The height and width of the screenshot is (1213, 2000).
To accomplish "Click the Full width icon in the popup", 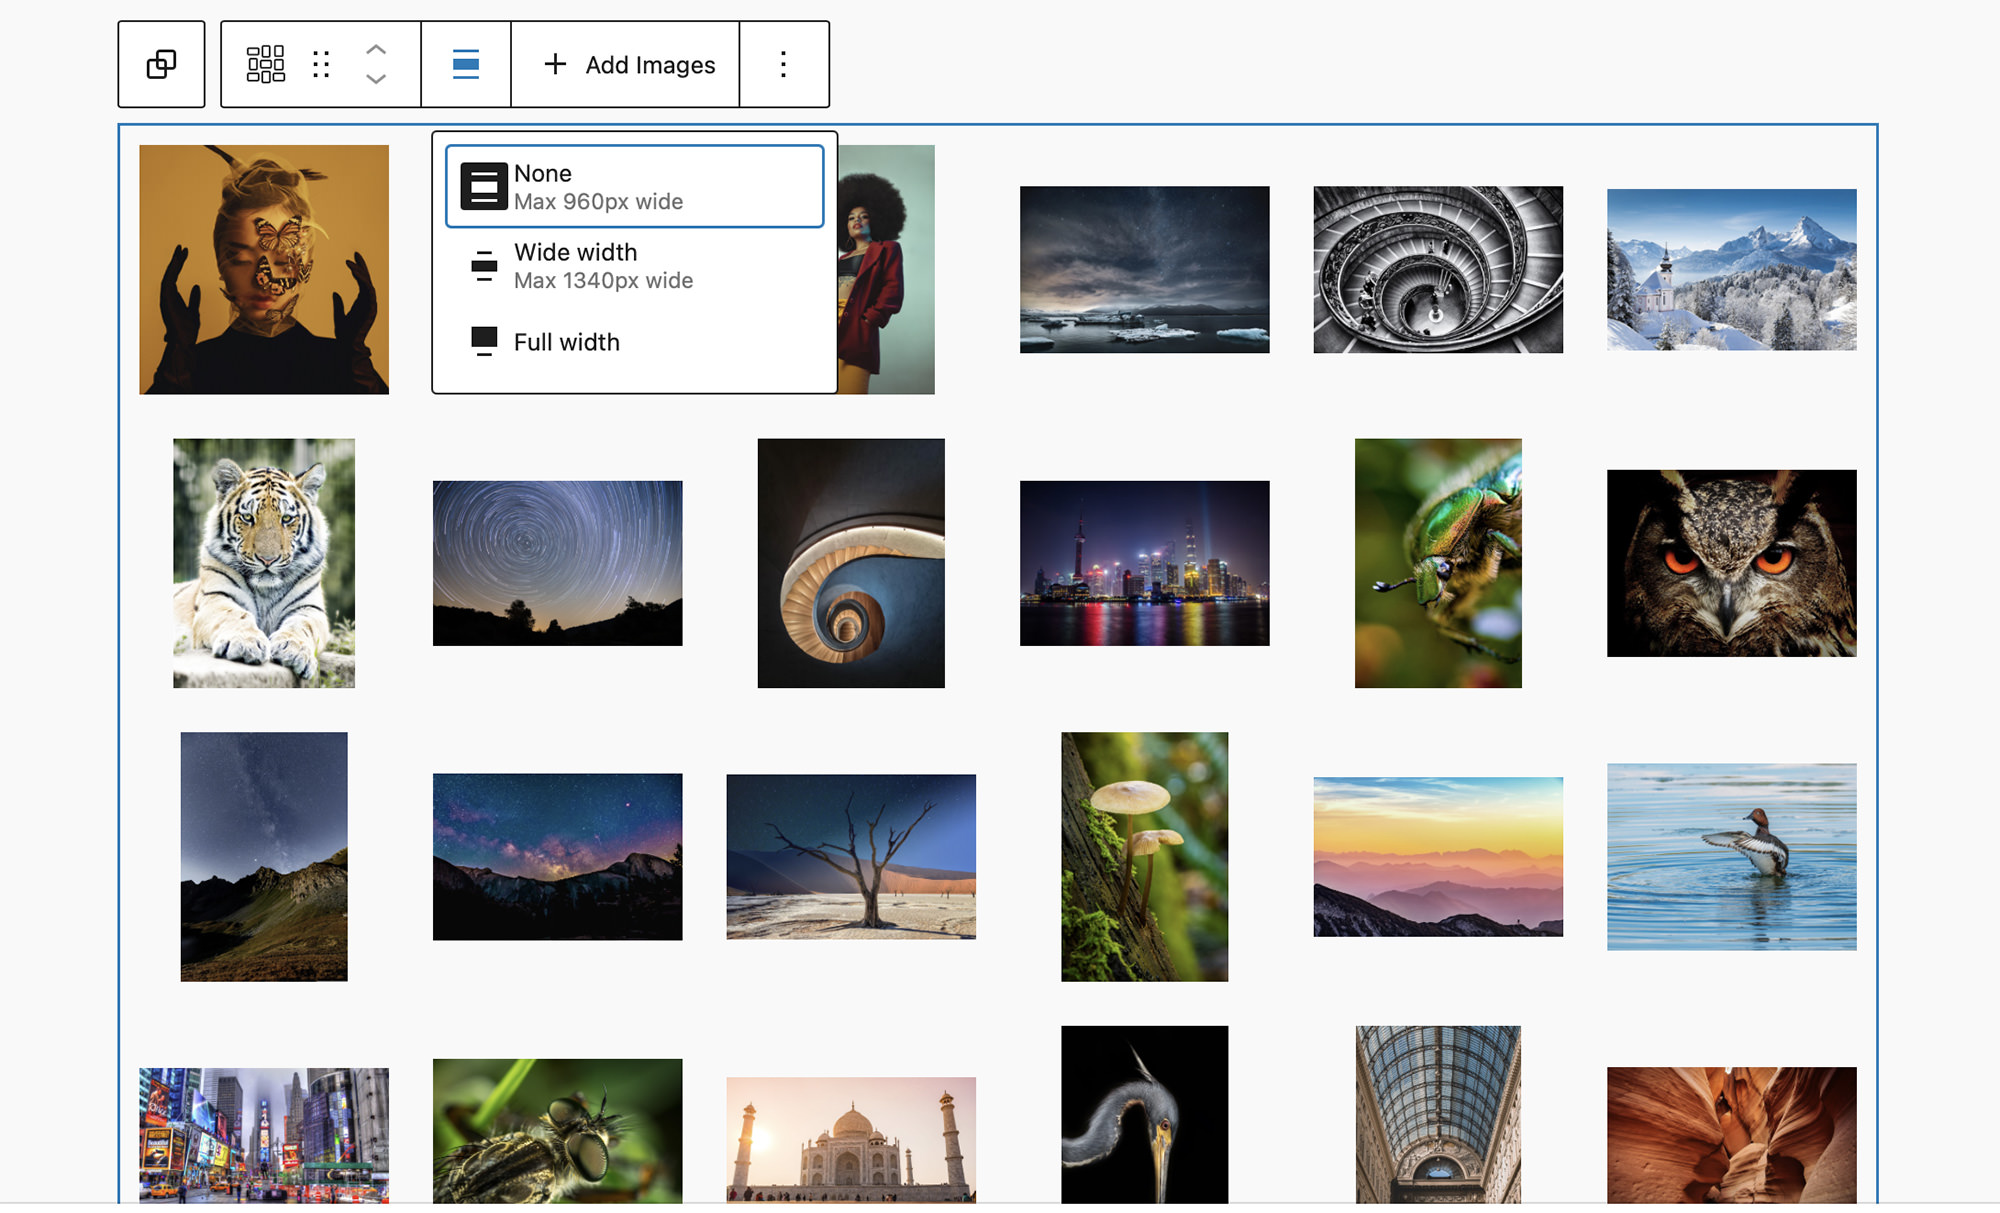I will (484, 341).
